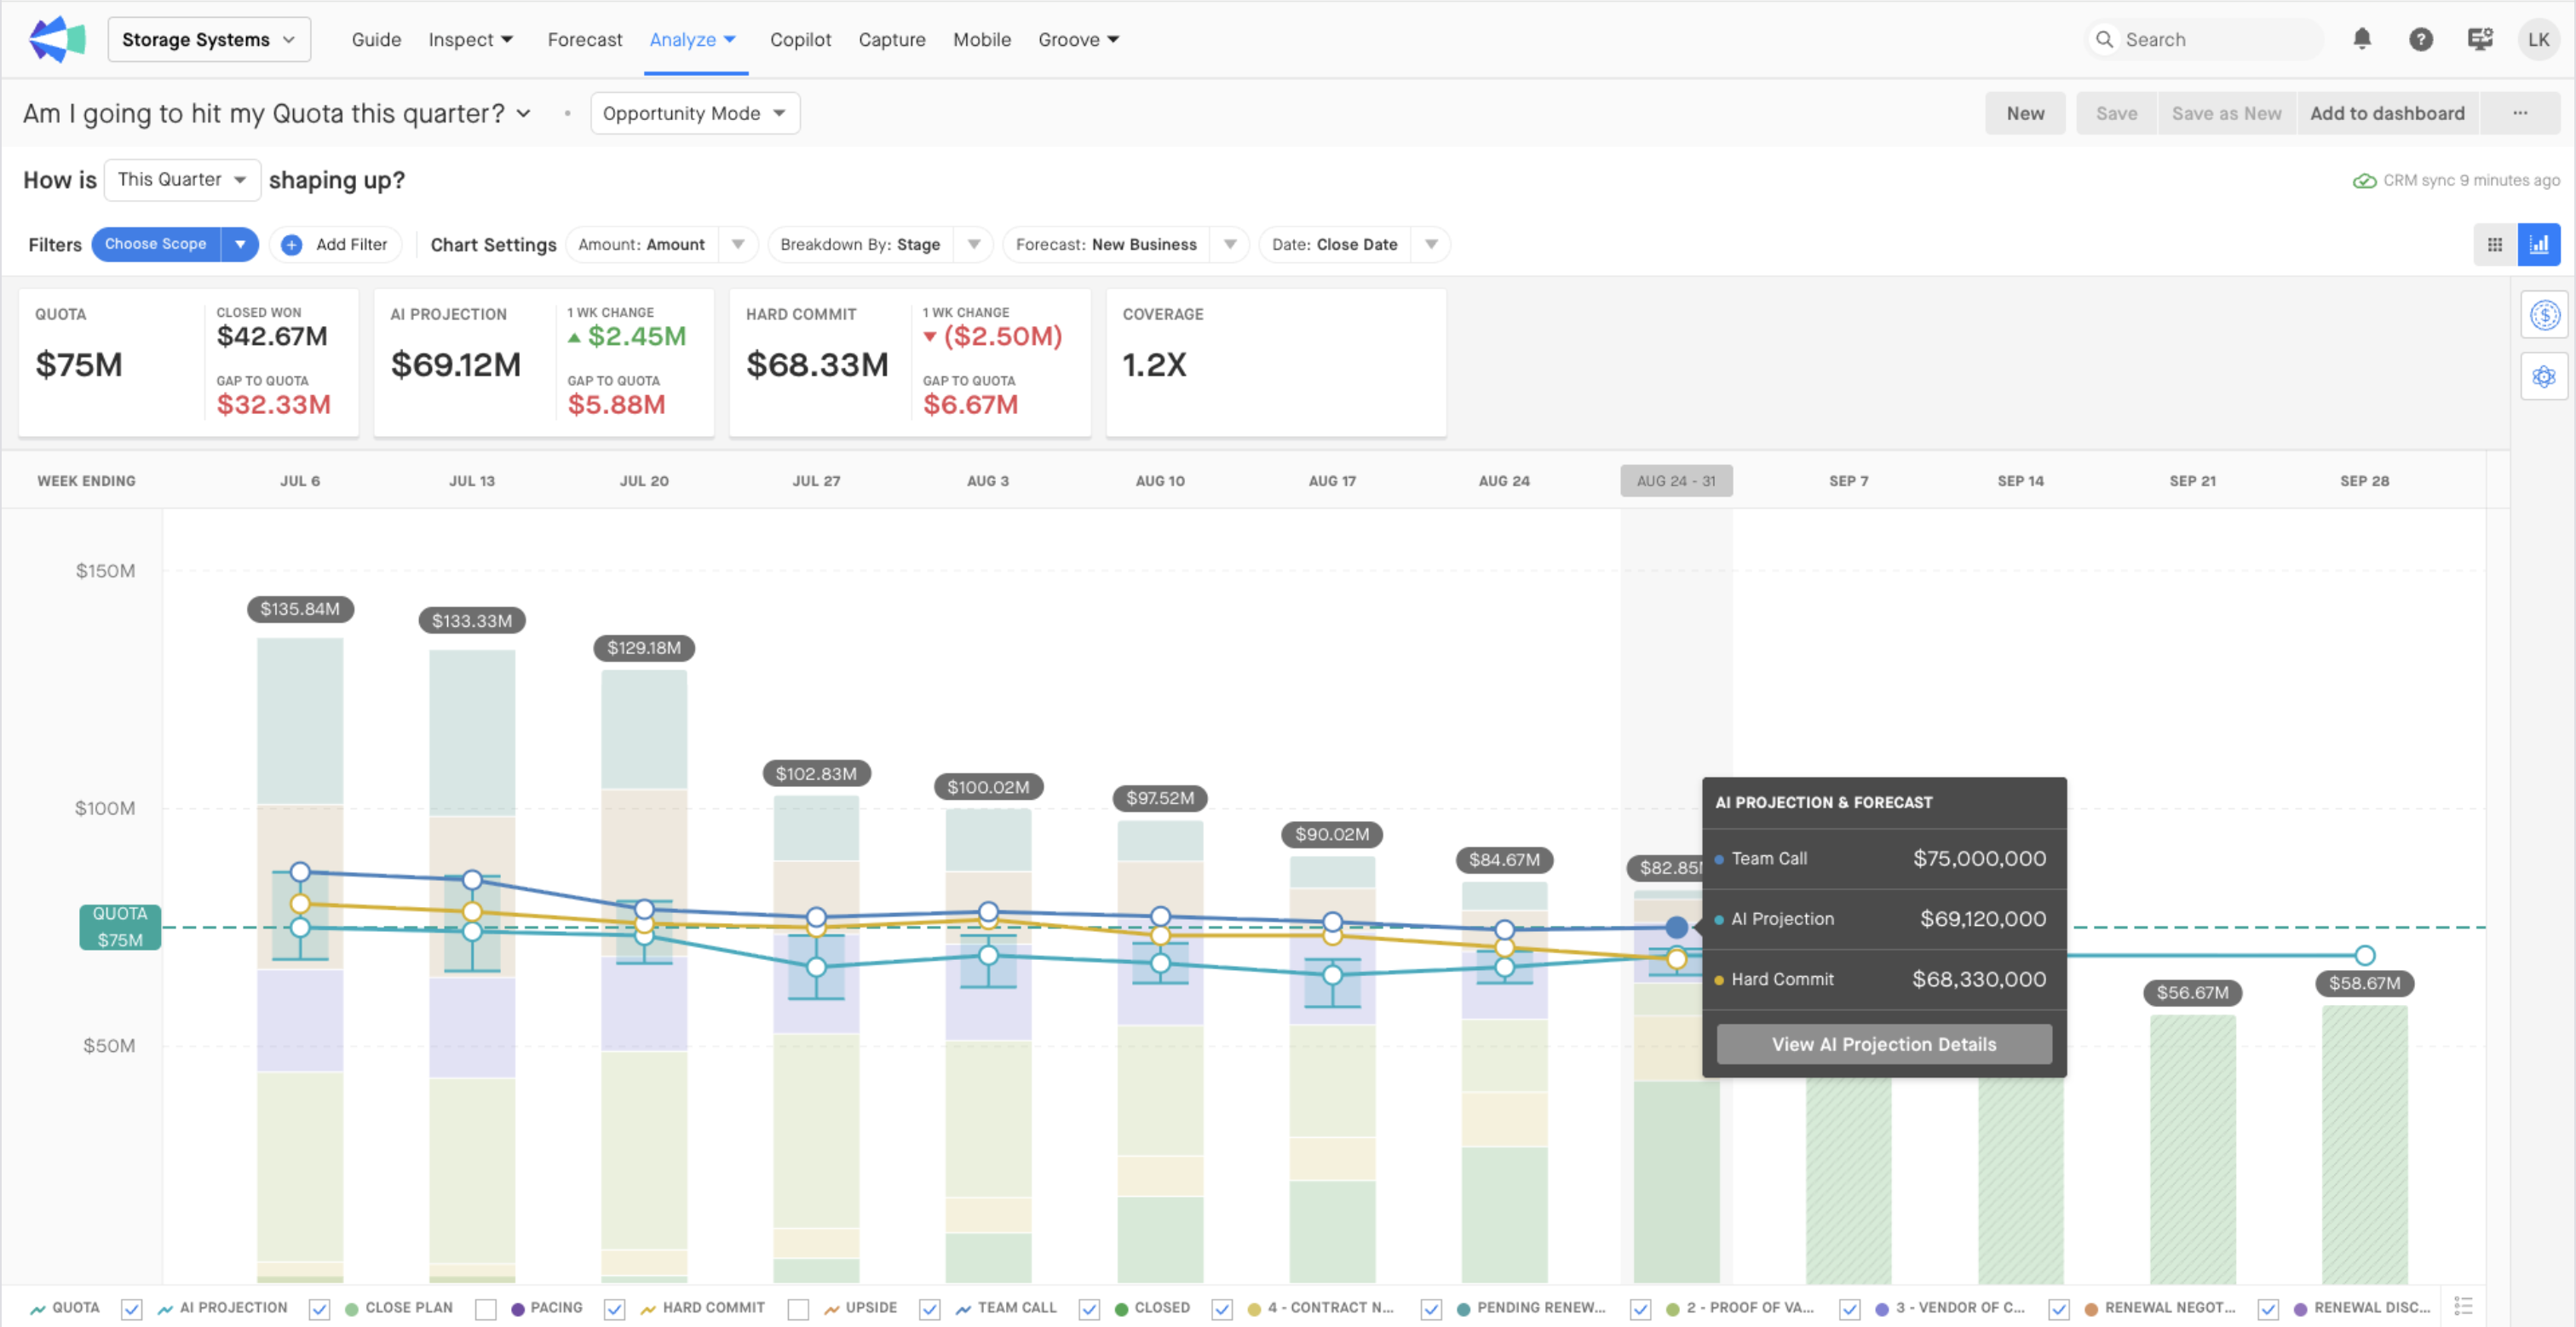Click the Clari logo in the top-left corner
2576x1327 pixels.
click(x=56, y=39)
